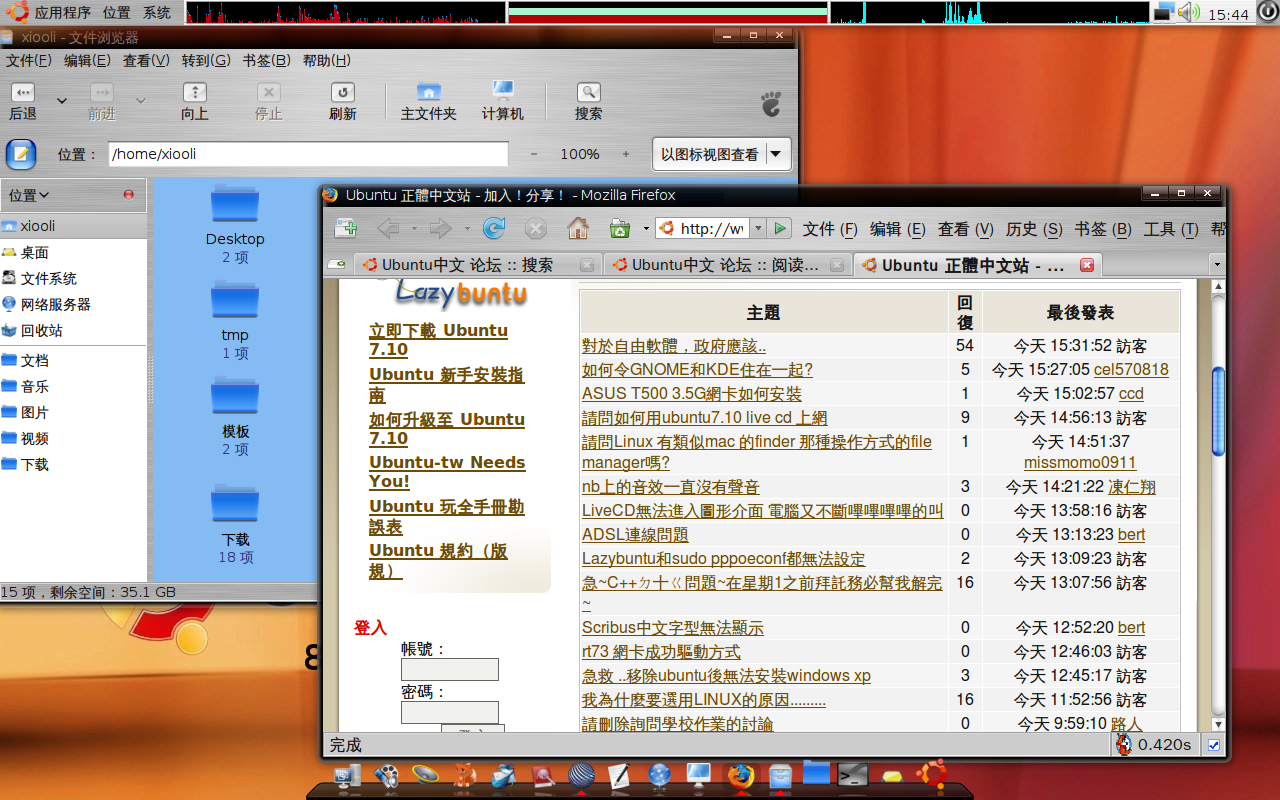The width and height of the screenshot is (1280, 800).
Task: Click the file cabinet icon in dock
Action: point(781,775)
